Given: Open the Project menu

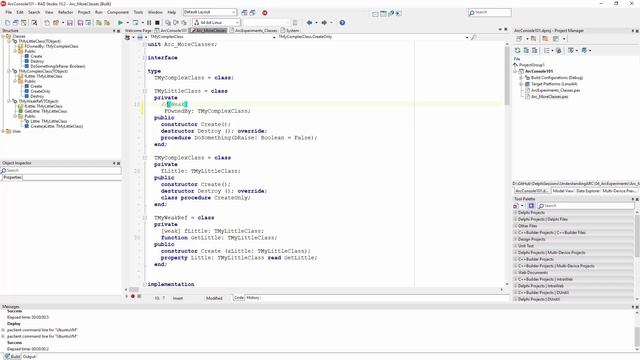Looking at the screenshot, I should pos(84,13).
